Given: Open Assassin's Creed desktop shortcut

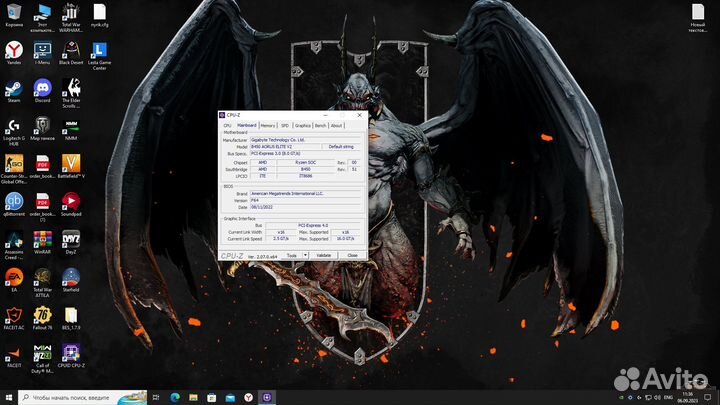Looking at the screenshot, I should pyautogui.click(x=14, y=245).
